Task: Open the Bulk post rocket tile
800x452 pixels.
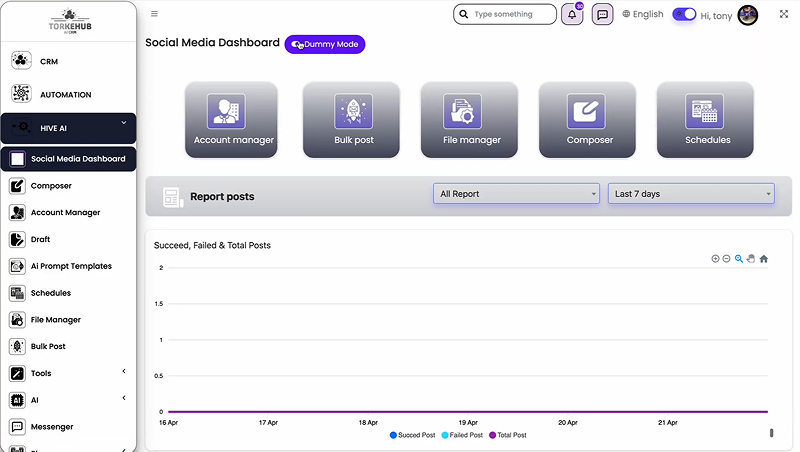Action: click(352, 119)
